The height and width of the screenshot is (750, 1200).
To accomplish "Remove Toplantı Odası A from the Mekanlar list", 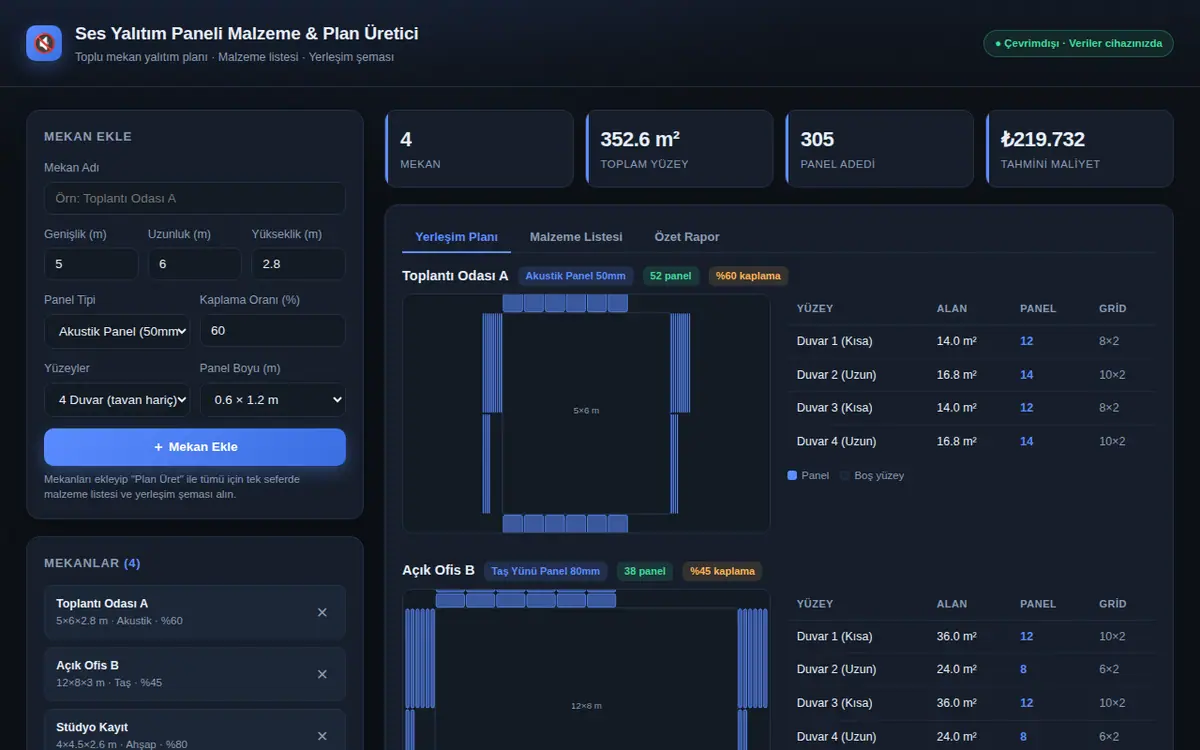I will pos(322,612).
